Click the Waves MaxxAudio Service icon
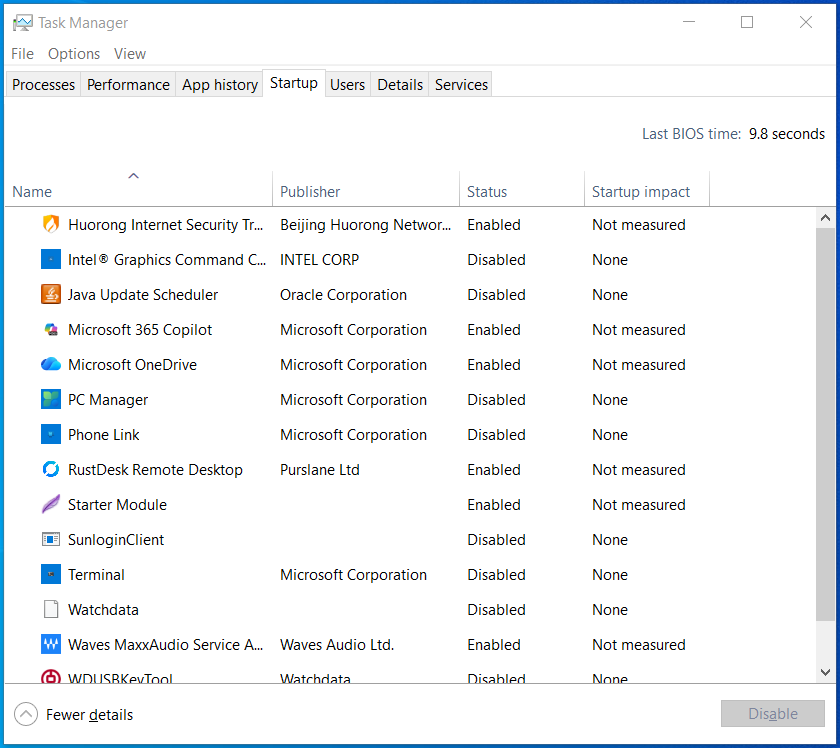 point(51,644)
